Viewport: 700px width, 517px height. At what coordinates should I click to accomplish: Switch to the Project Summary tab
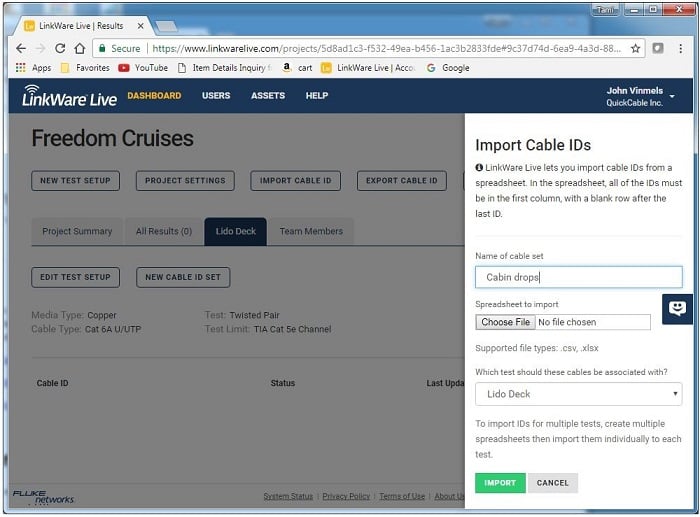[77, 231]
